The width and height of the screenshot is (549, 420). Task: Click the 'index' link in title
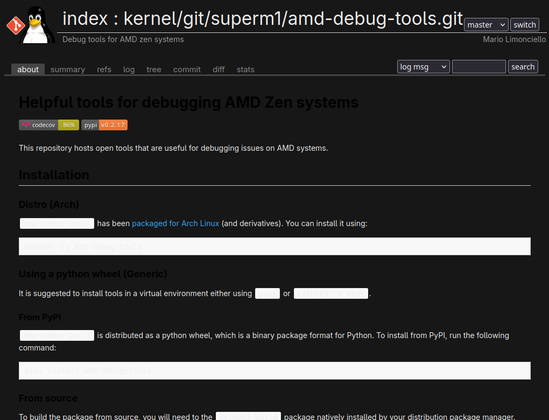pyautogui.click(x=85, y=19)
